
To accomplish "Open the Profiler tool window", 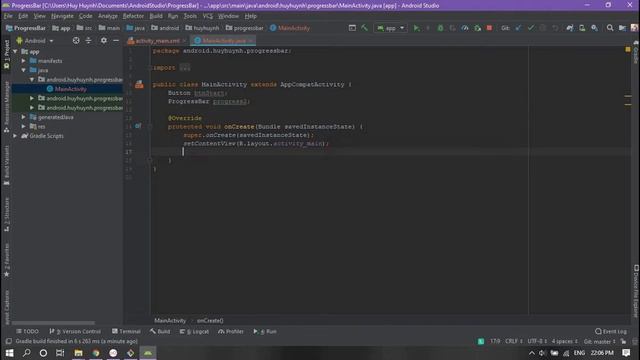I will click(231, 331).
